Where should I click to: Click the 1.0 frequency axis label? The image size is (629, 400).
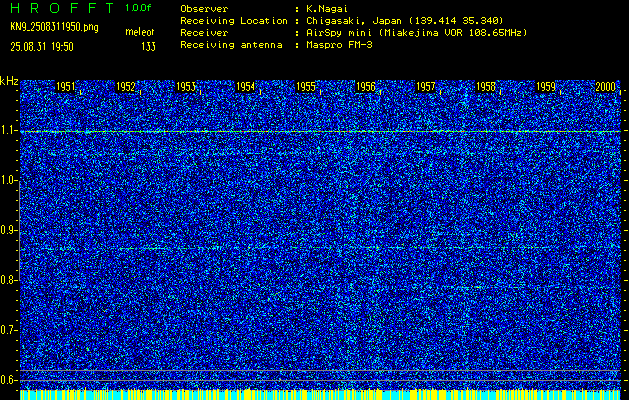point(8,180)
